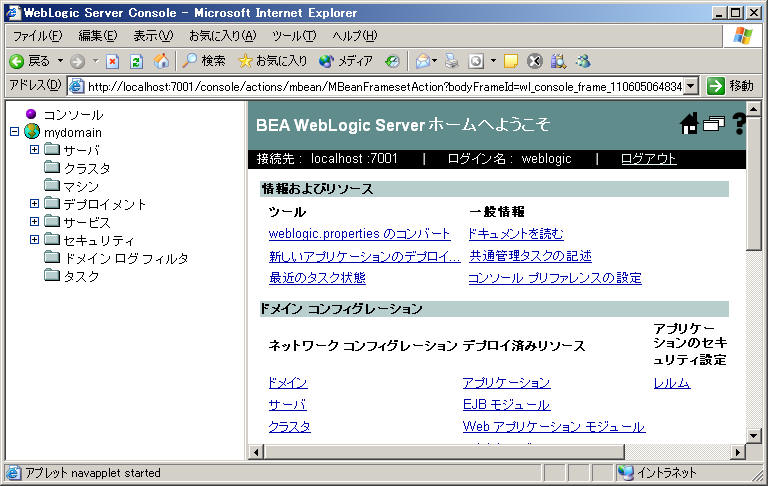The image size is (768, 486).
Task: Expand the デプロイメント tree node
Action: tap(34, 204)
